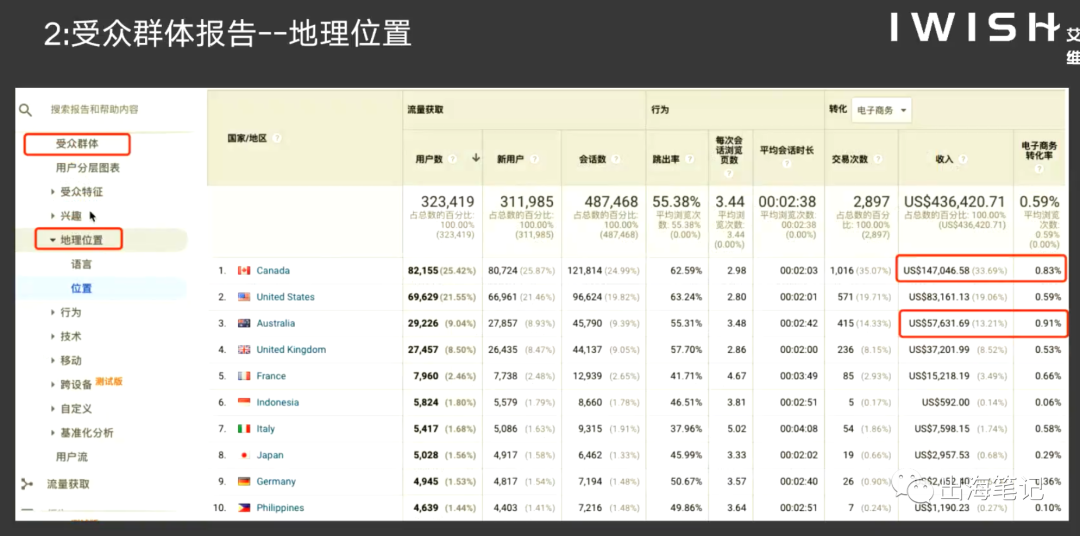The width and height of the screenshot is (1080, 536).
Task: Open the Canada country link
Action: pos(273,271)
